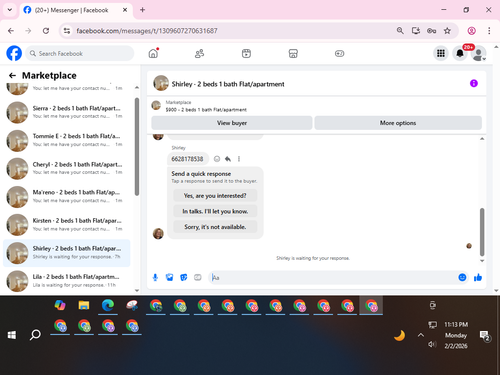Send 'Sorry, it's not available.' response
Image resolution: width=500 pixels, height=375 pixels.
click(215, 227)
